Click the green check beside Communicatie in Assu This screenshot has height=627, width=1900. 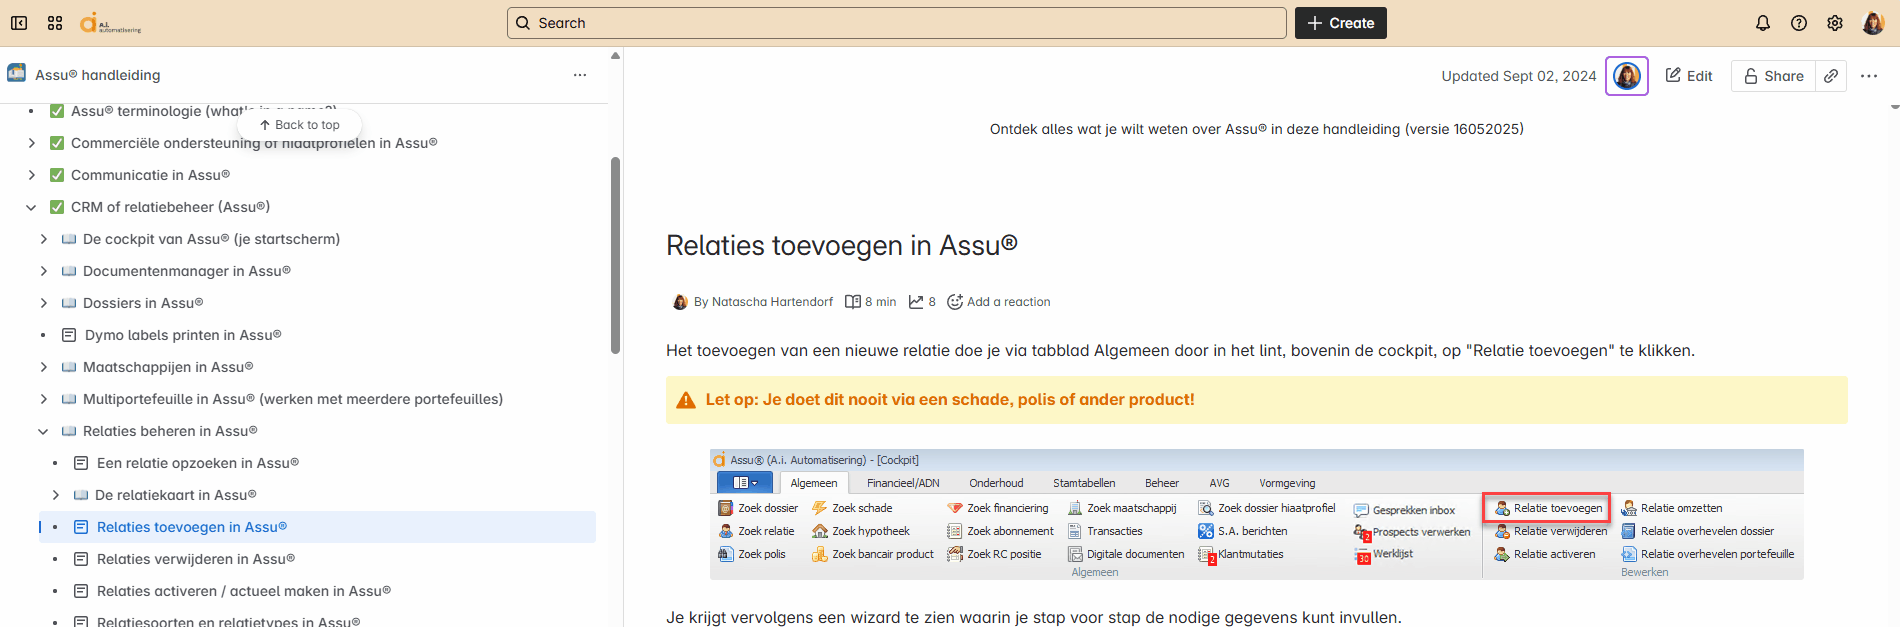tap(57, 175)
